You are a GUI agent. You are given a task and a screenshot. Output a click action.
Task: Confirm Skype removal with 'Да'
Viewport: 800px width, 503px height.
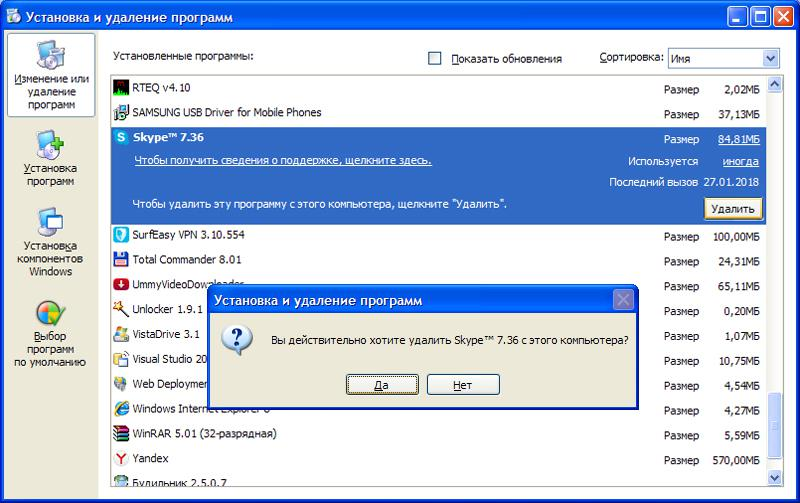[x=382, y=385]
